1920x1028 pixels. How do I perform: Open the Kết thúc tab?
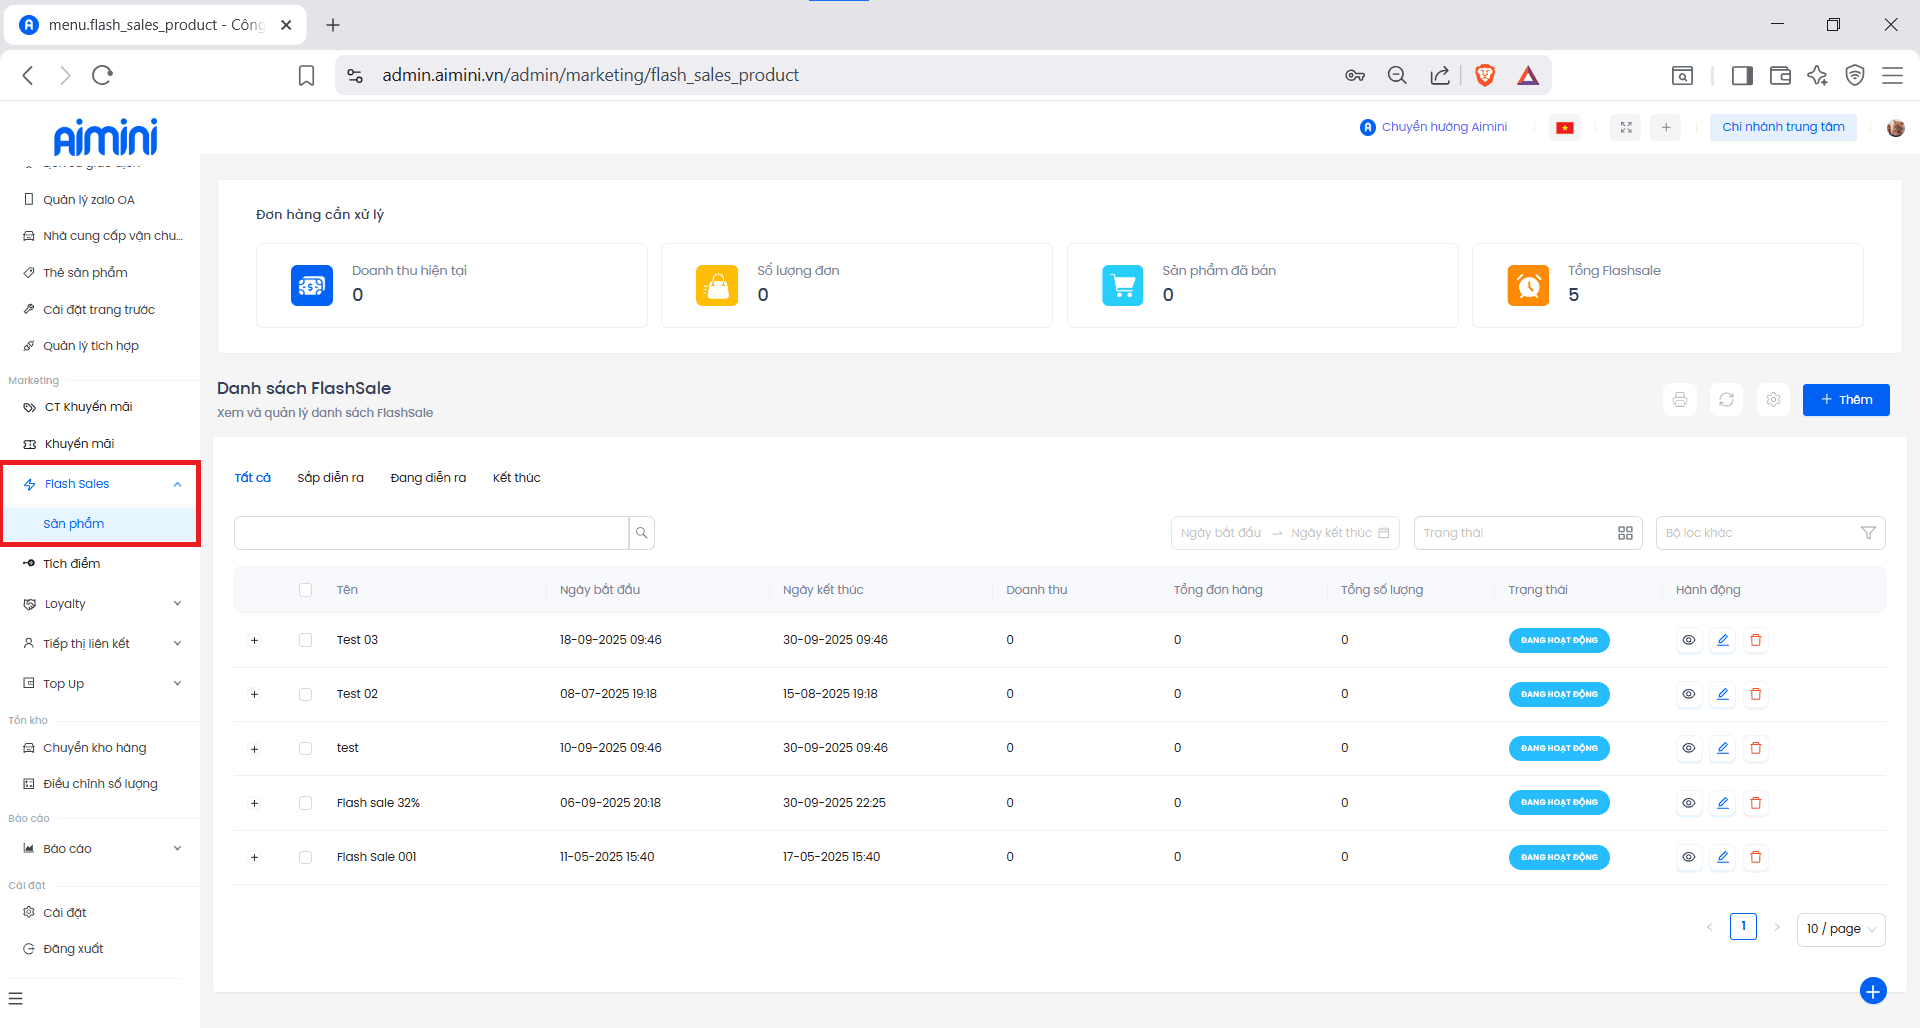pyautogui.click(x=516, y=478)
